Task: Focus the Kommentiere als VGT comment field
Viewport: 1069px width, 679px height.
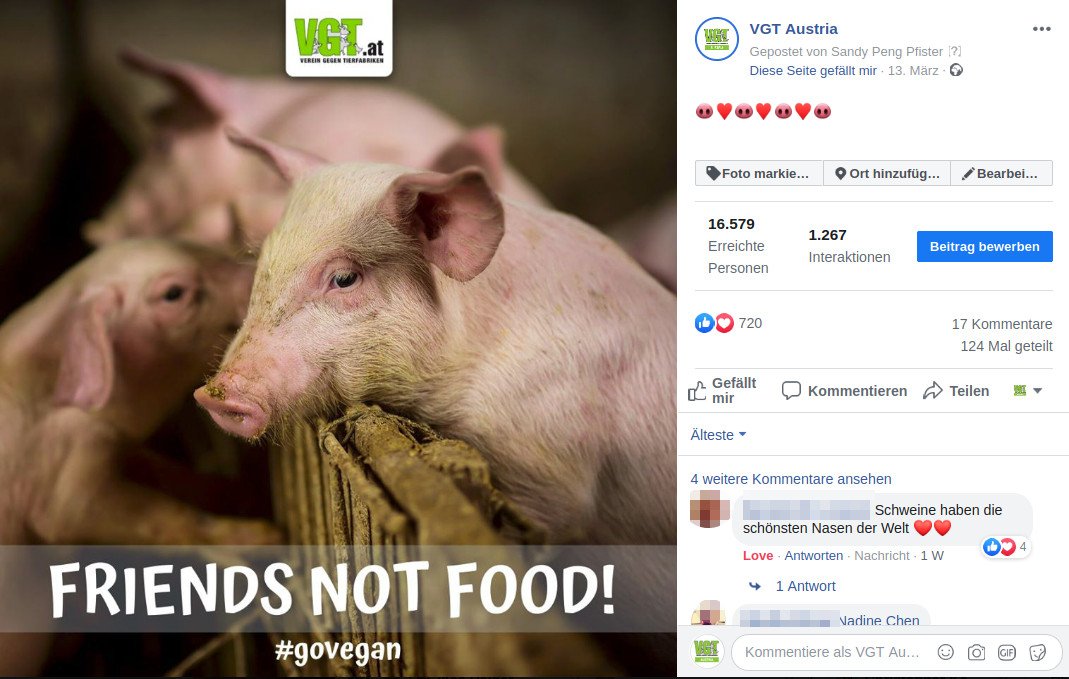Action: pyautogui.click(x=832, y=652)
